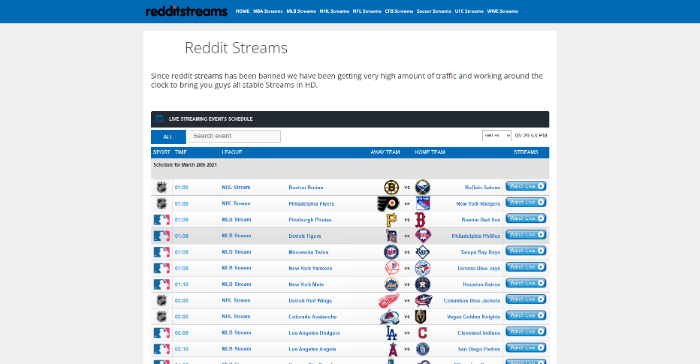The width and height of the screenshot is (700, 364).
Task: Click the Pittsburgh Pirates logo icon
Action: [391, 220]
